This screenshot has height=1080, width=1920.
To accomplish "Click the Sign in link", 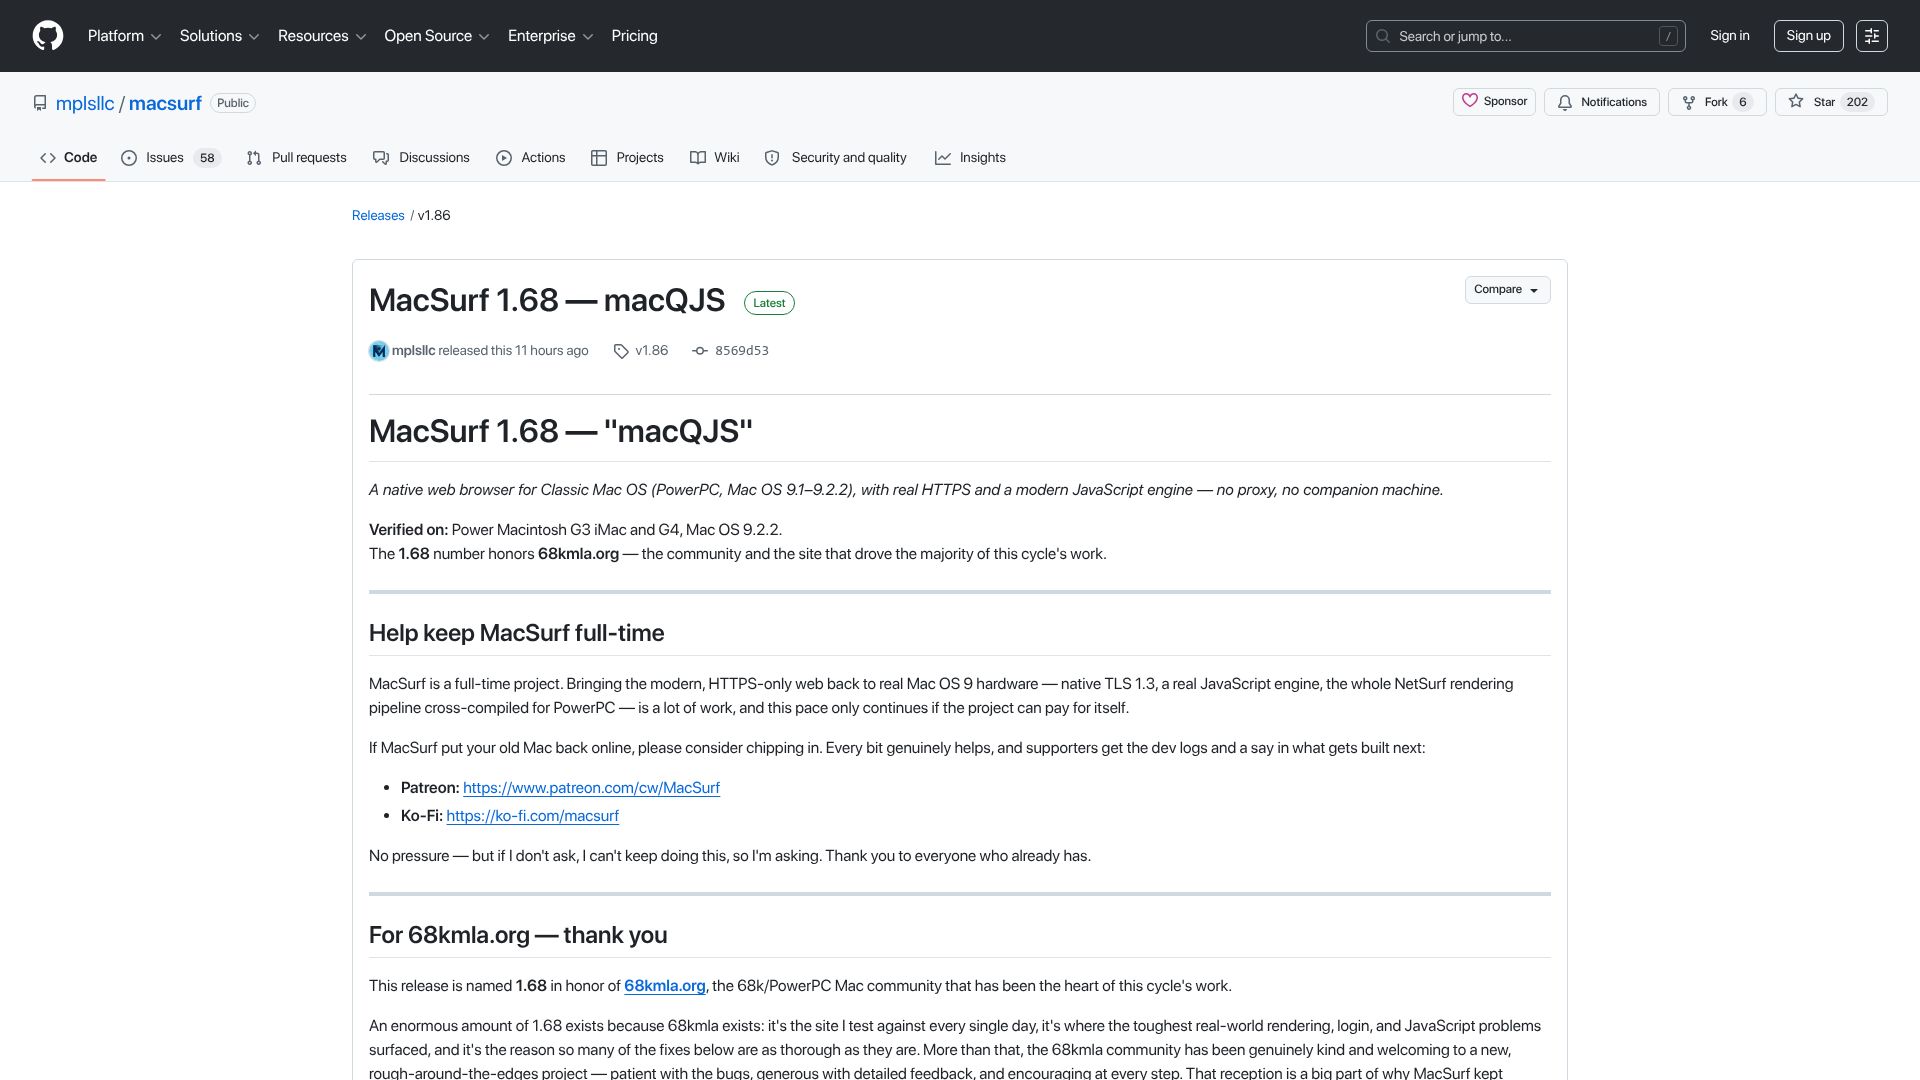I will click(x=1729, y=36).
